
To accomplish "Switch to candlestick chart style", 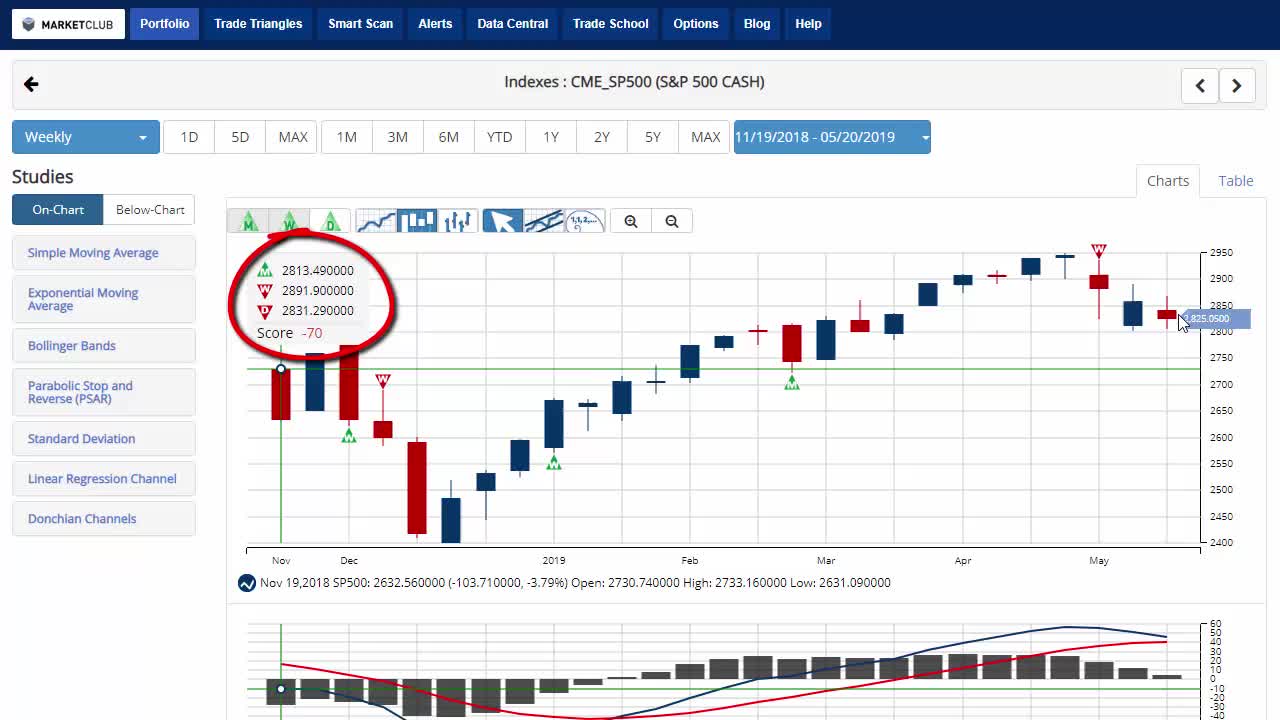I will tap(417, 221).
